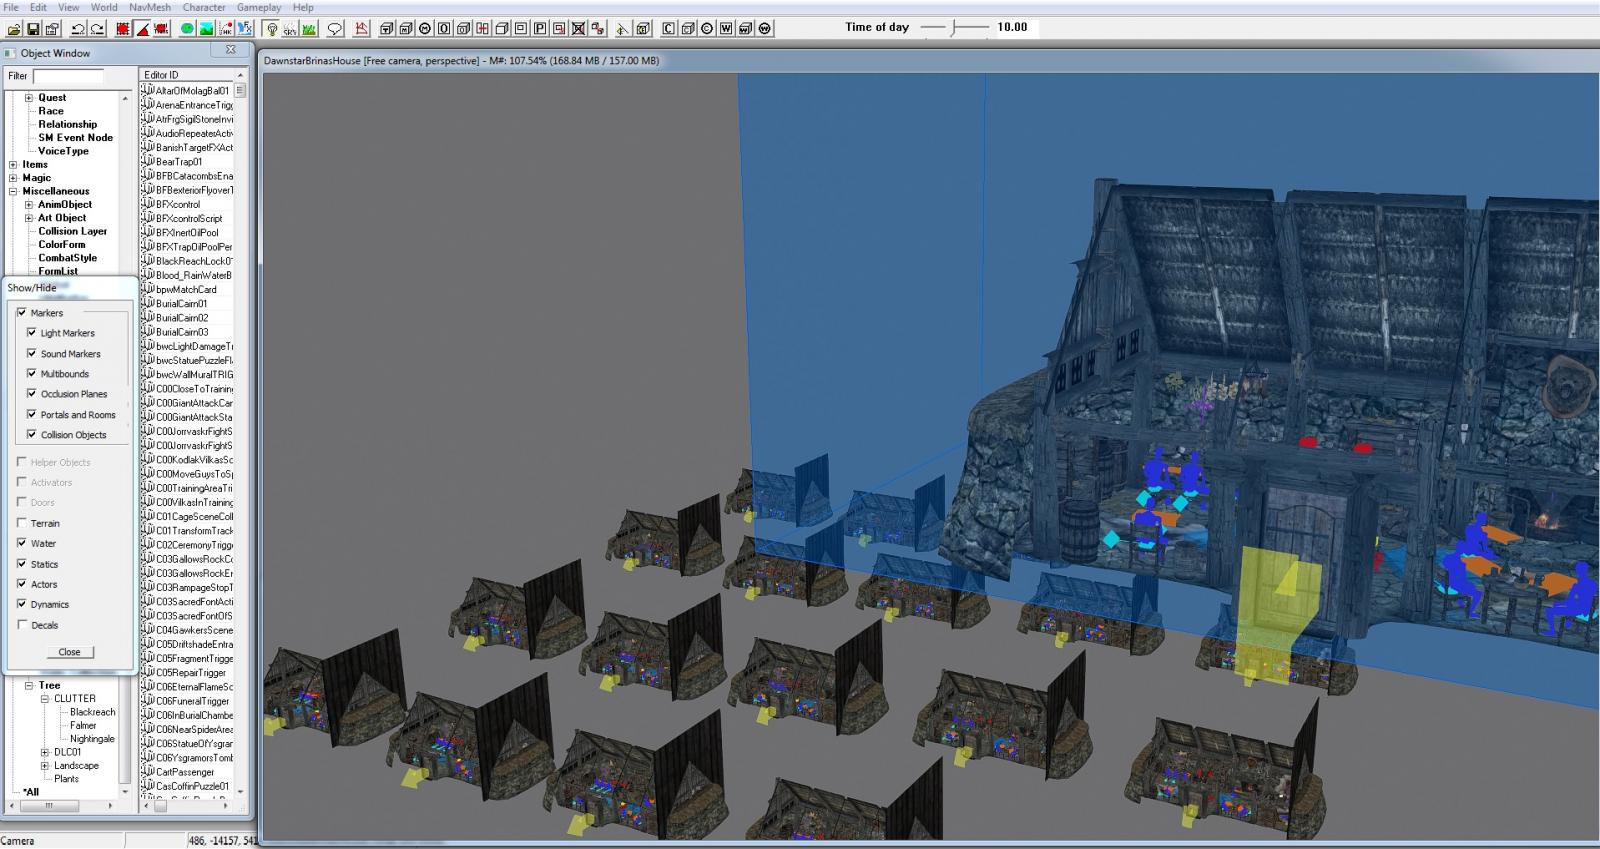The image size is (1600, 849).
Task: Toggle the green grass toolbar icon
Action: (x=309, y=29)
